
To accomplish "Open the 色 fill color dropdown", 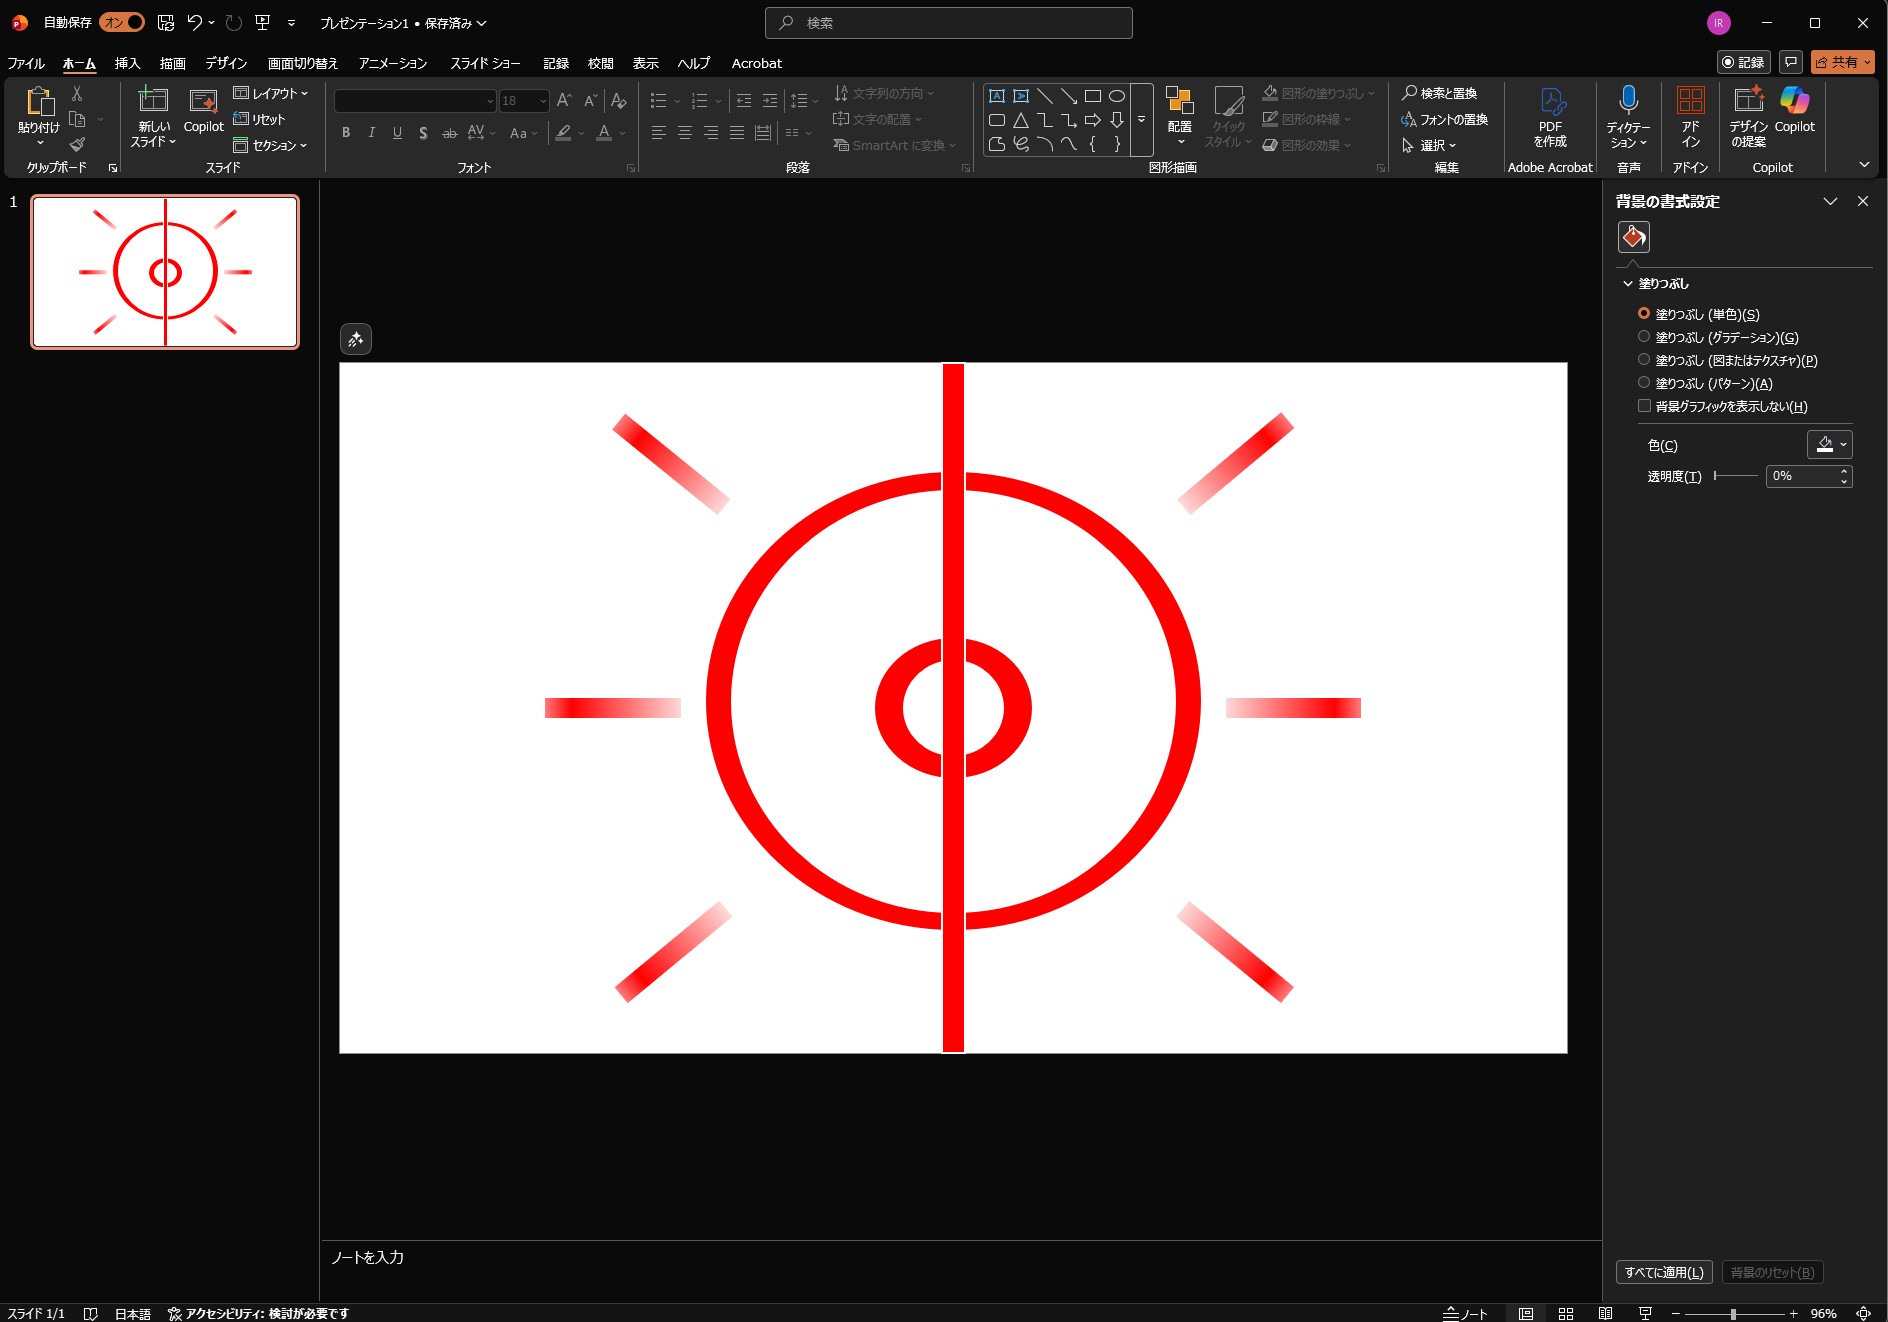I will tap(1829, 445).
